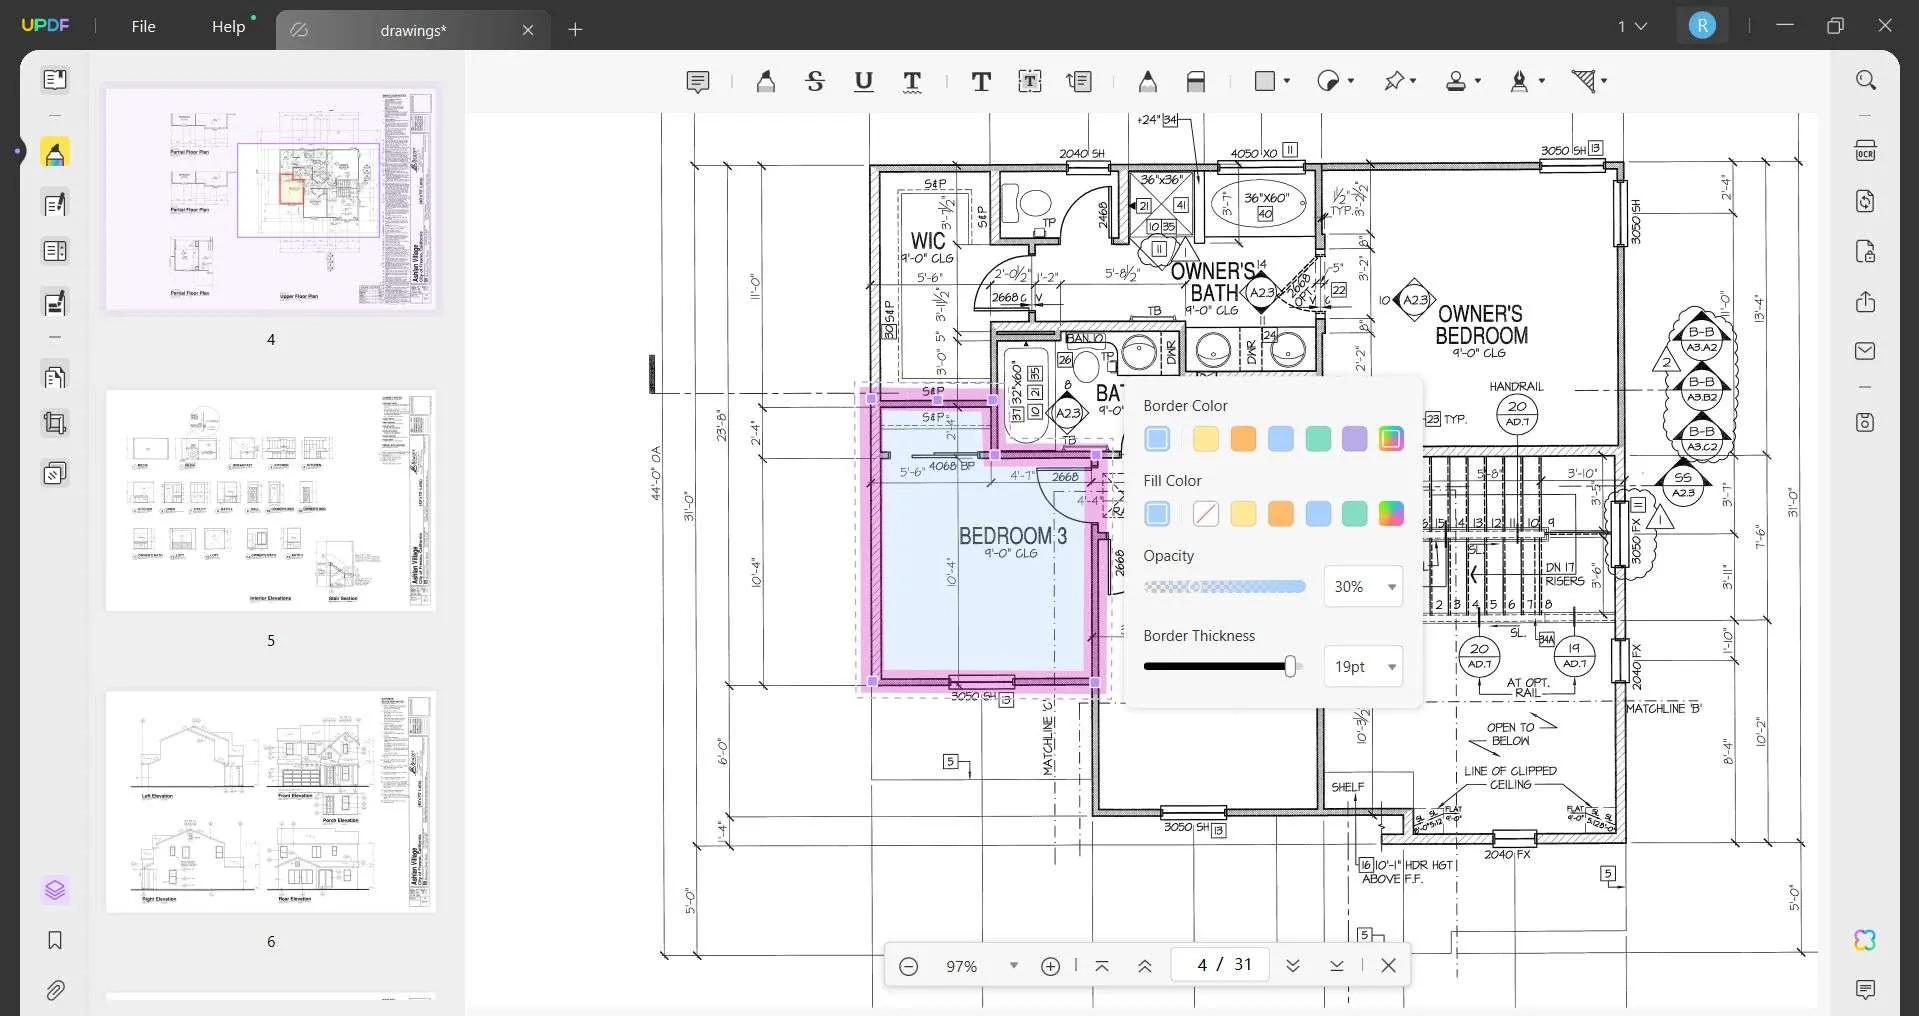Expand the open windows count dropdown
This screenshot has height=1016, width=1919.
(1632, 26)
